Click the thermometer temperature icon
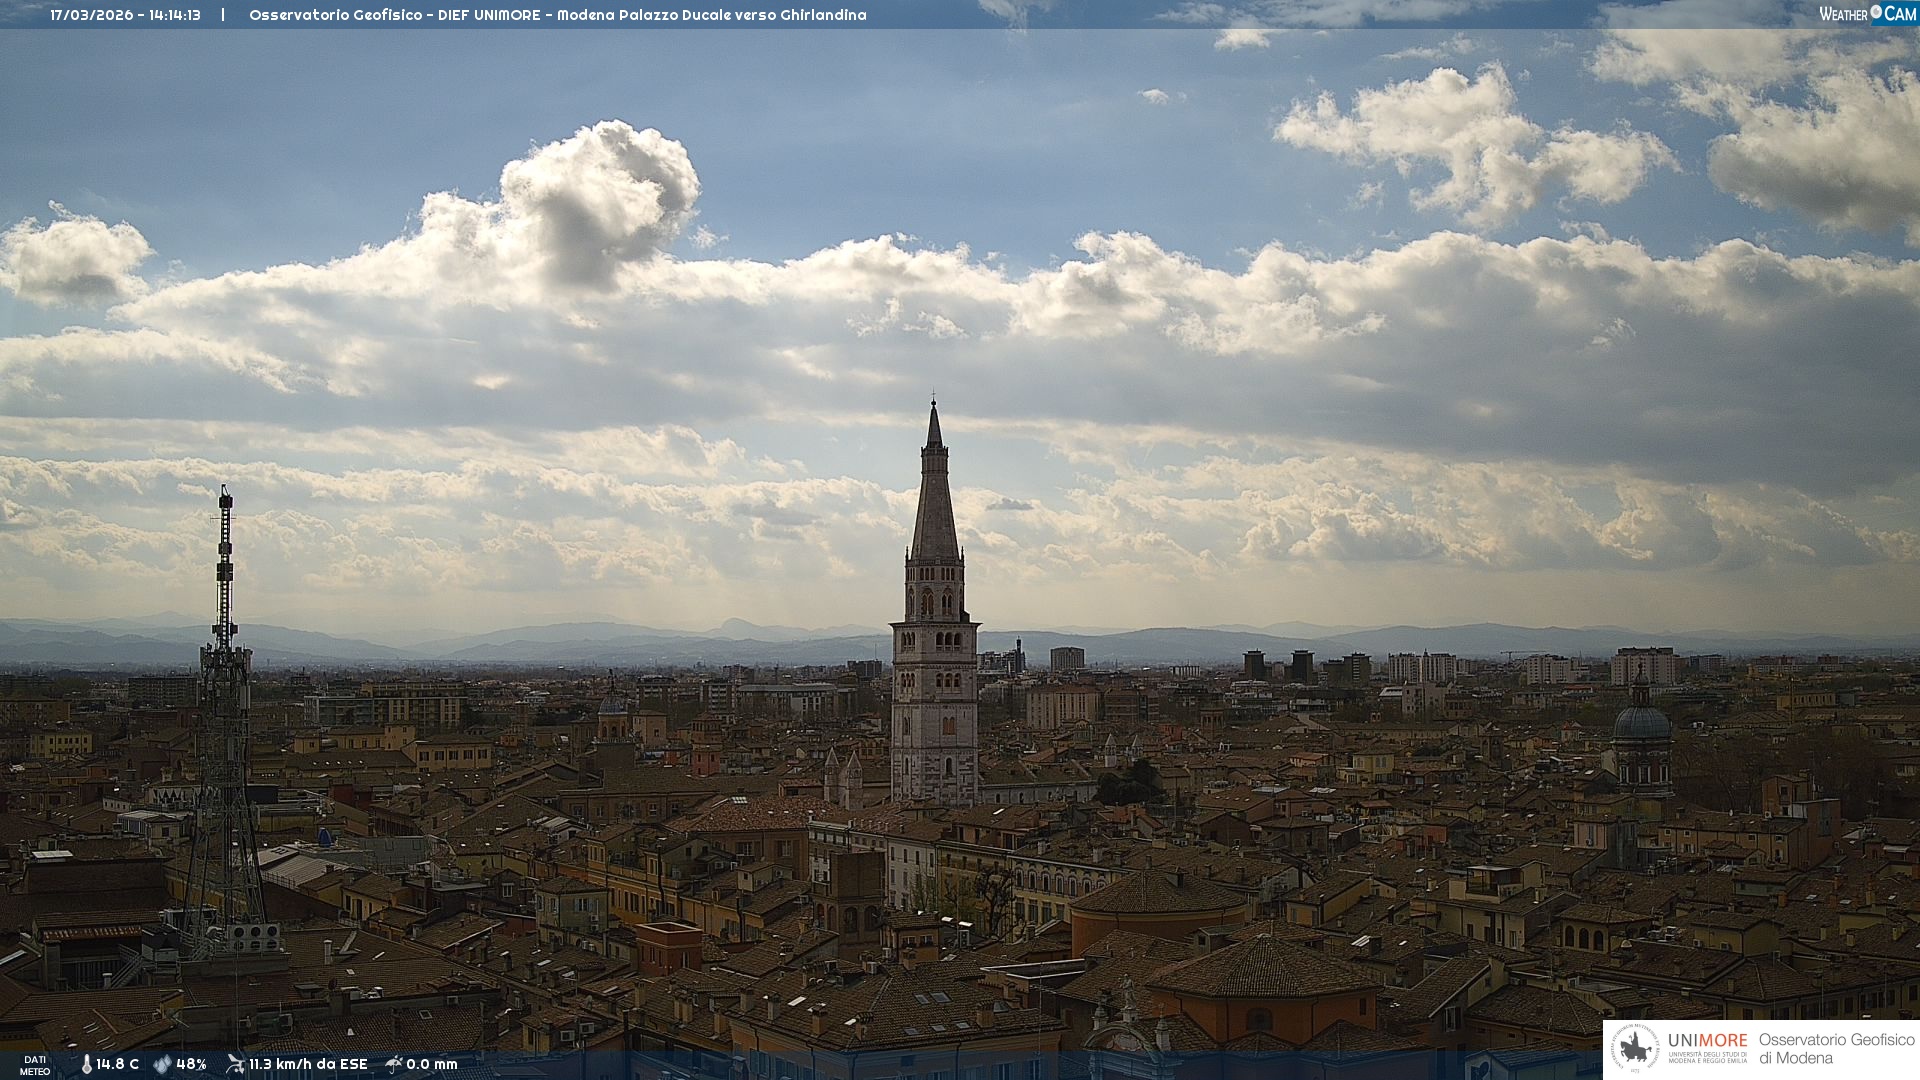The width and height of the screenshot is (1920, 1080). pos(86,1064)
